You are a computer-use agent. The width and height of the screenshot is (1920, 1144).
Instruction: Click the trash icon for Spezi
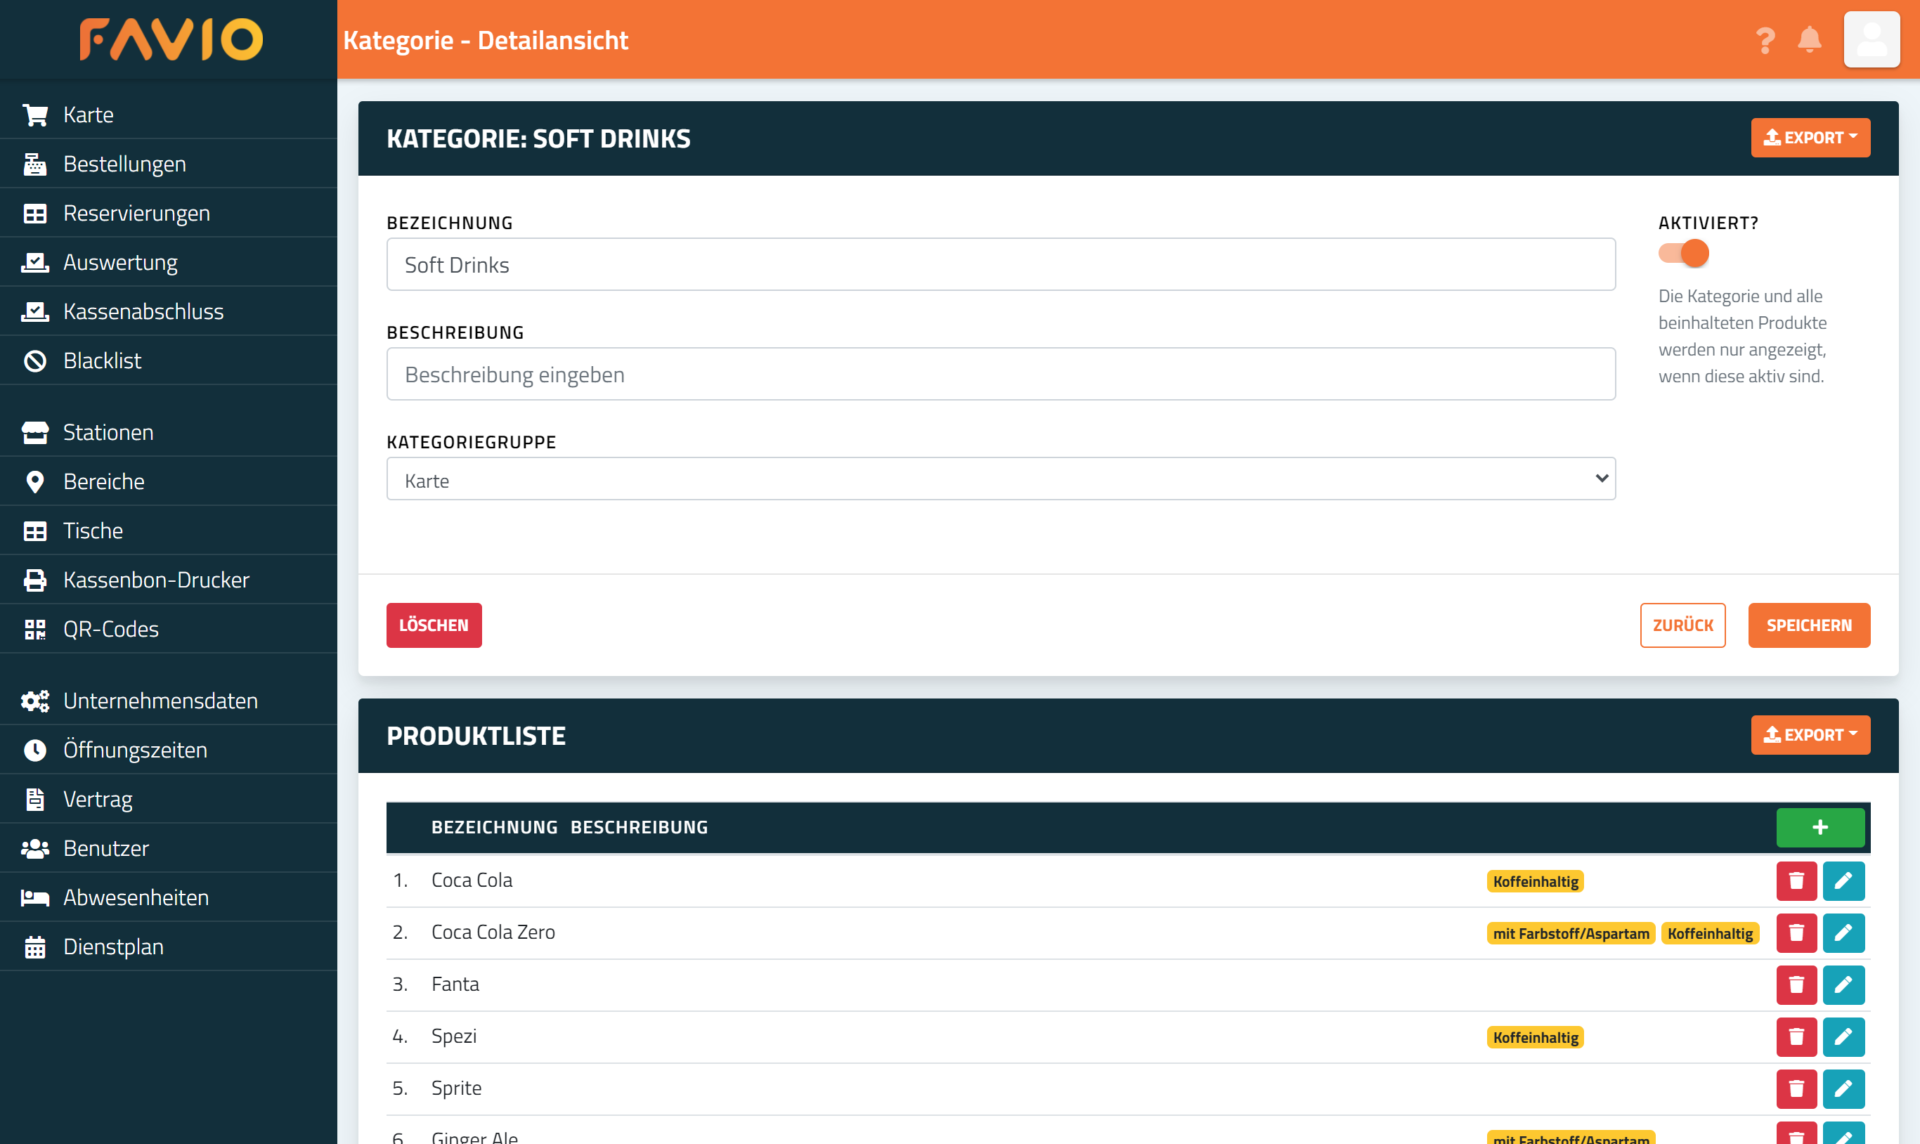(x=1796, y=1037)
